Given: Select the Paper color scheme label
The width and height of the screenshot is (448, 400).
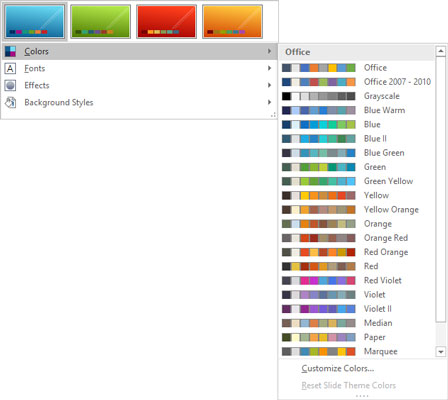Looking at the screenshot, I should tap(375, 337).
